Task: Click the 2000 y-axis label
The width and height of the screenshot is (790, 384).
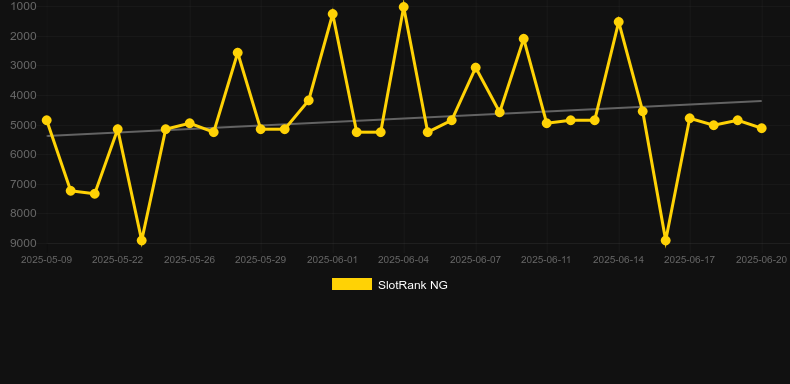Action: tap(23, 36)
